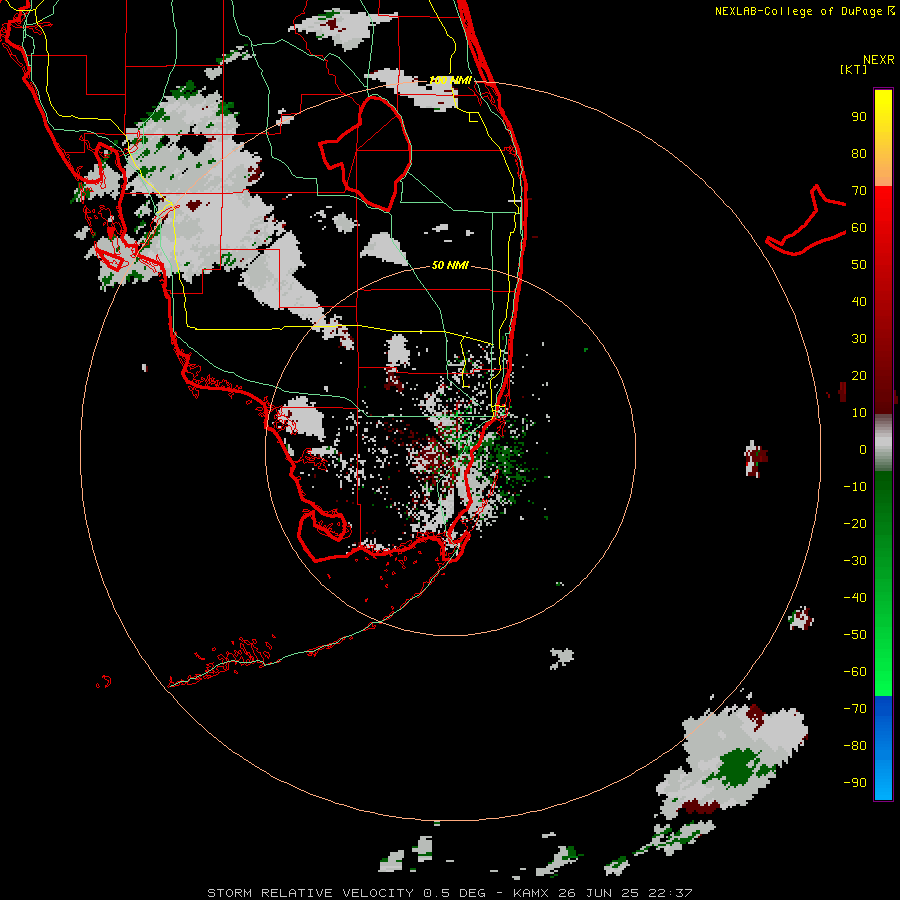Screen dimensions: 900x900
Task: Click the [KT] units label
Action: click(853, 69)
